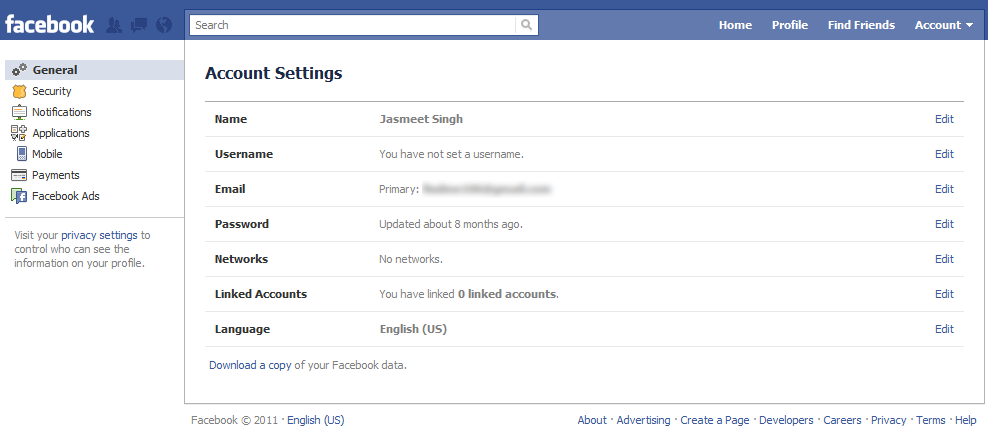Open Find Friends page
Image resolution: width=988 pixels, height=435 pixels.
pyautogui.click(x=861, y=25)
